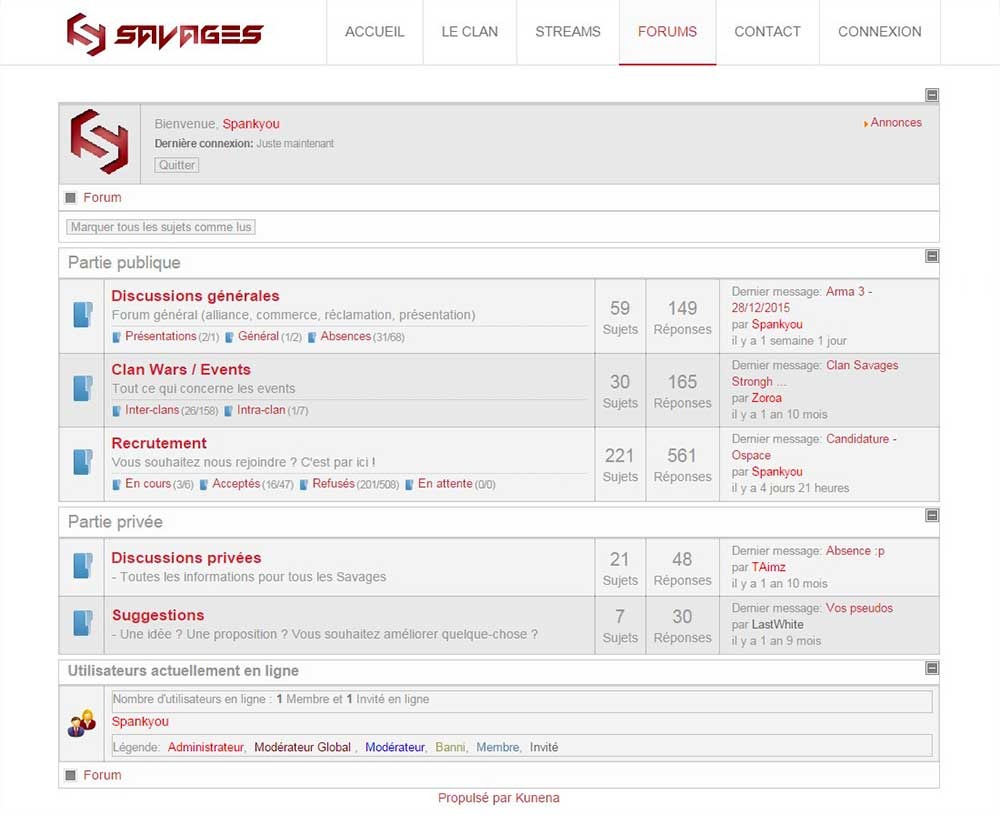Click the icon next to the Inter-clans sub-forum
Screen dimensions: 1000x815
(x=116, y=410)
